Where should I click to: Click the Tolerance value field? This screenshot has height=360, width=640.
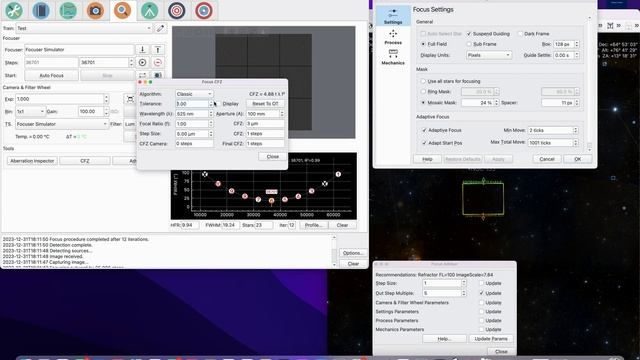[192, 104]
